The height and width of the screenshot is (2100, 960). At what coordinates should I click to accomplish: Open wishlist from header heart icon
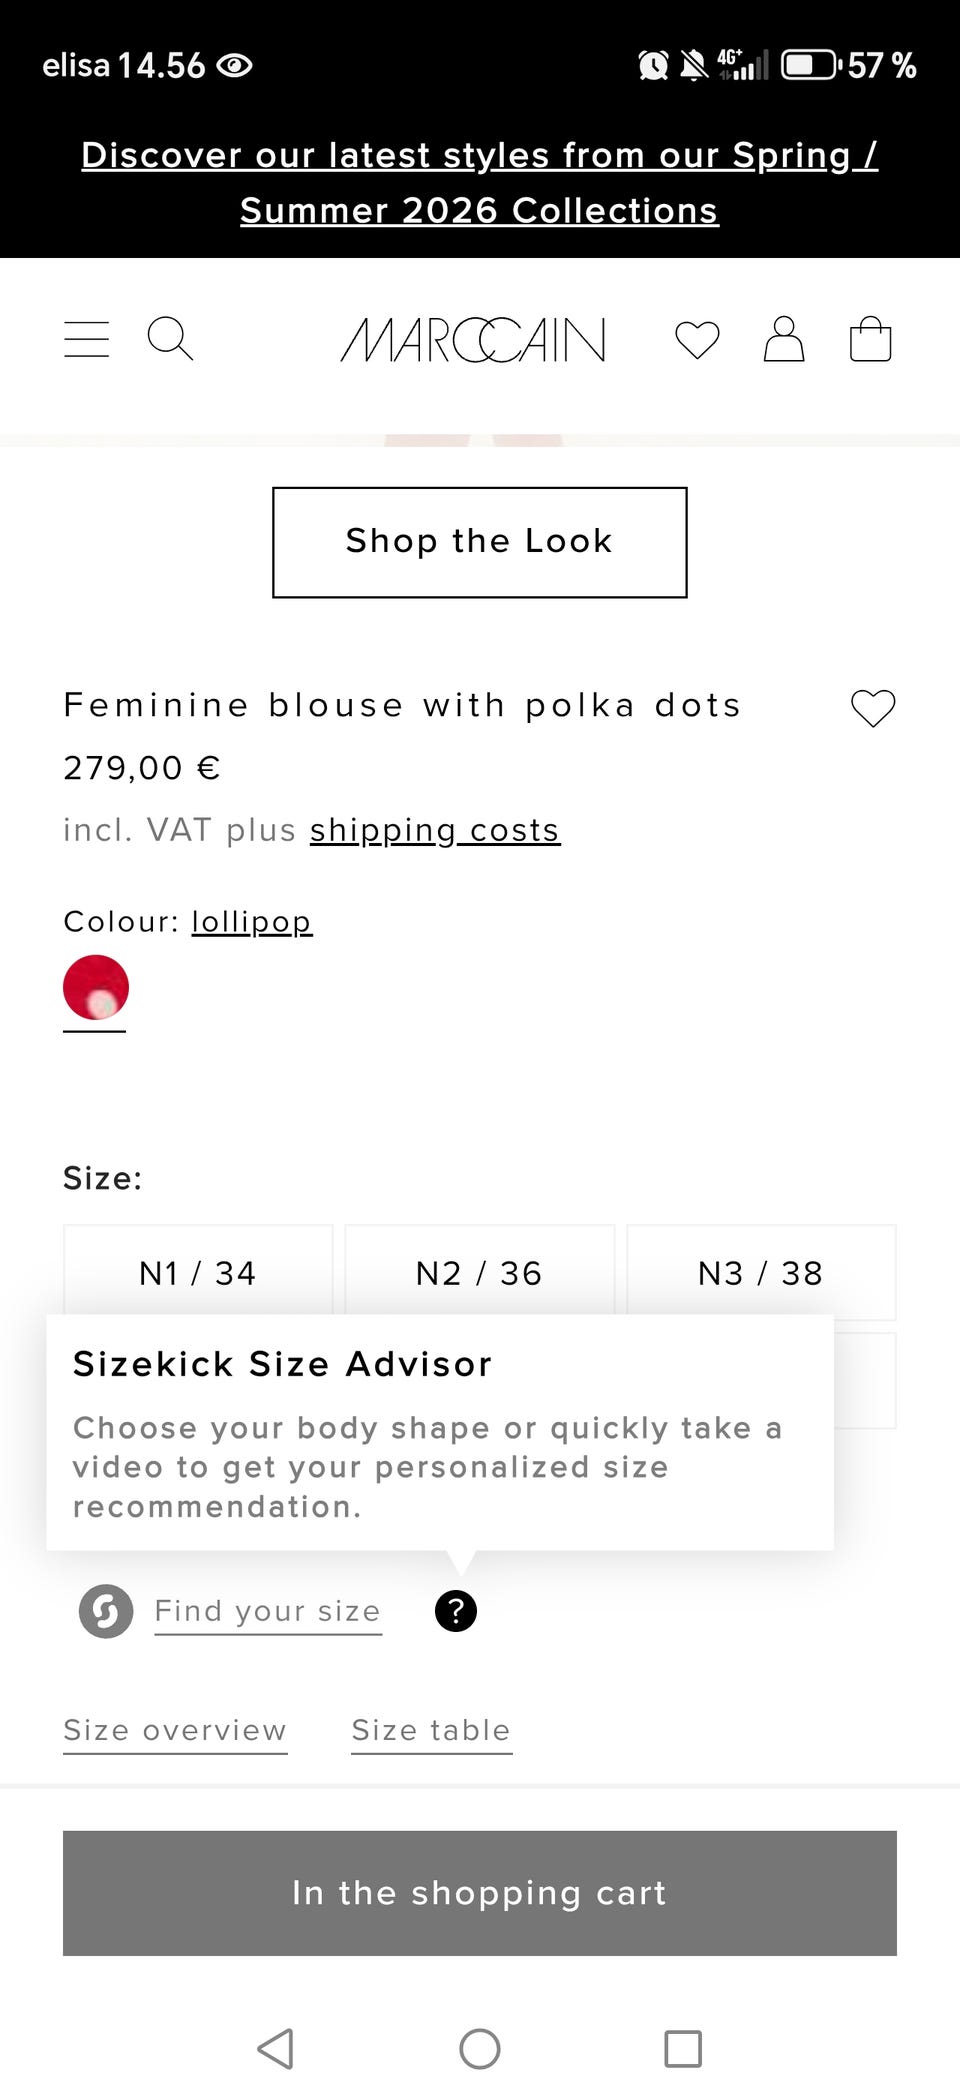point(697,340)
